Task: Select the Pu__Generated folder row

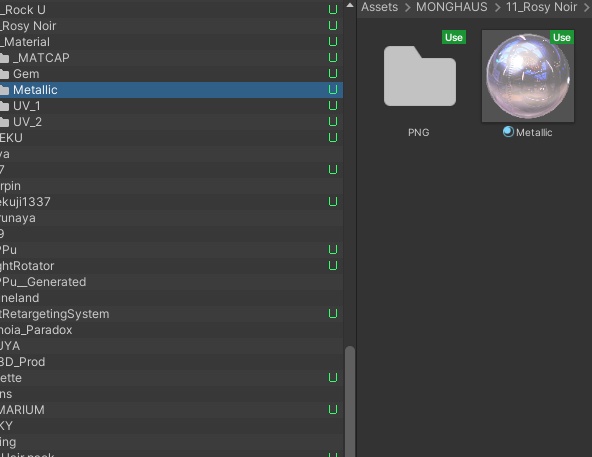Action: [x=171, y=282]
